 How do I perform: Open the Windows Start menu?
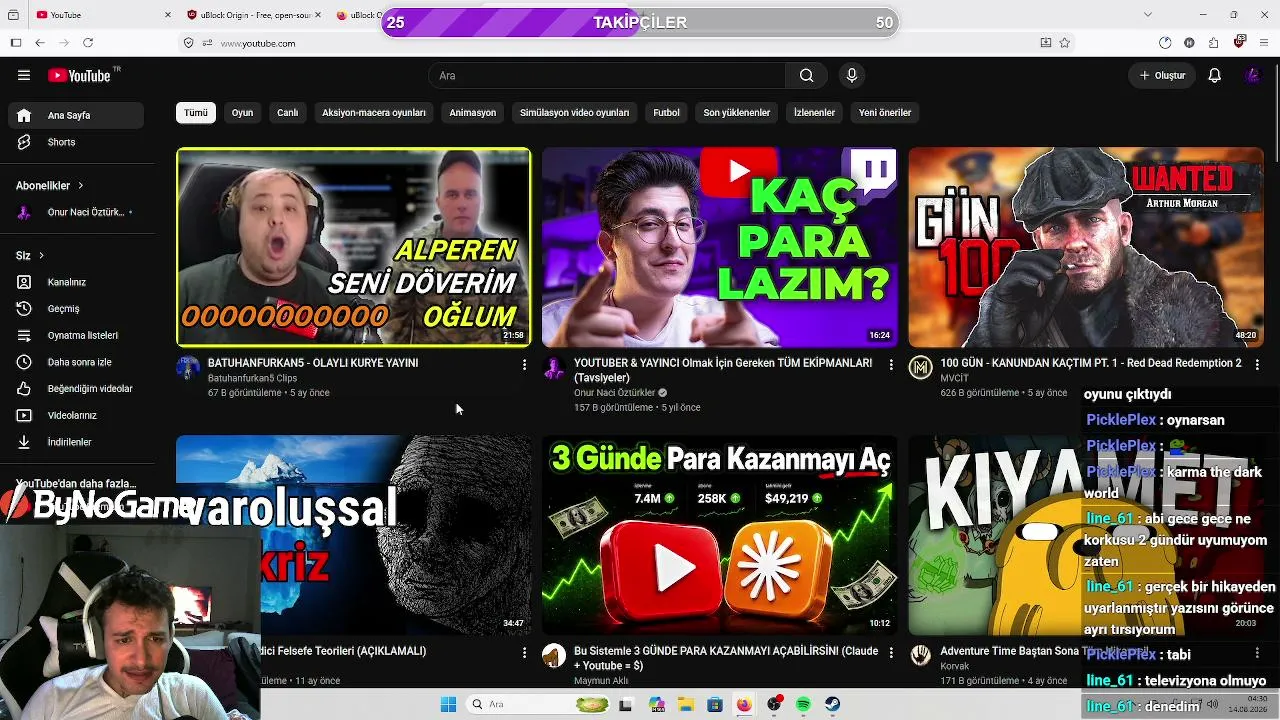pyautogui.click(x=448, y=704)
